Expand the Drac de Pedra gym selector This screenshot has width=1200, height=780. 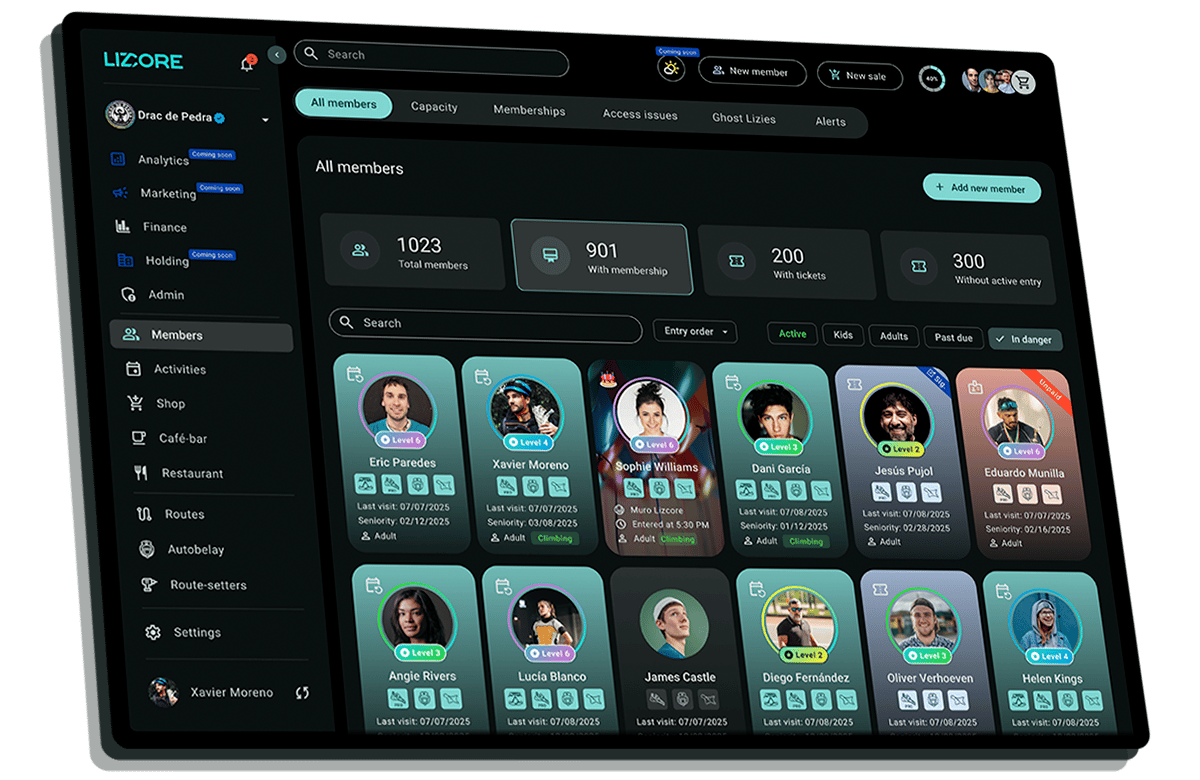point(265,120)
